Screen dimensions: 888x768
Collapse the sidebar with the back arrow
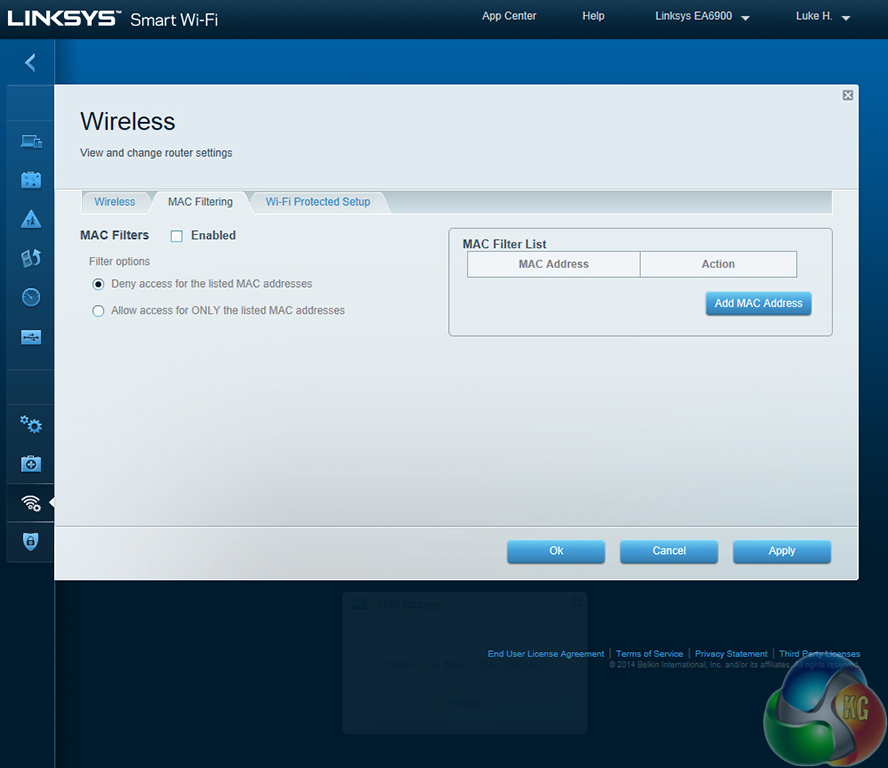pos(31,62)
